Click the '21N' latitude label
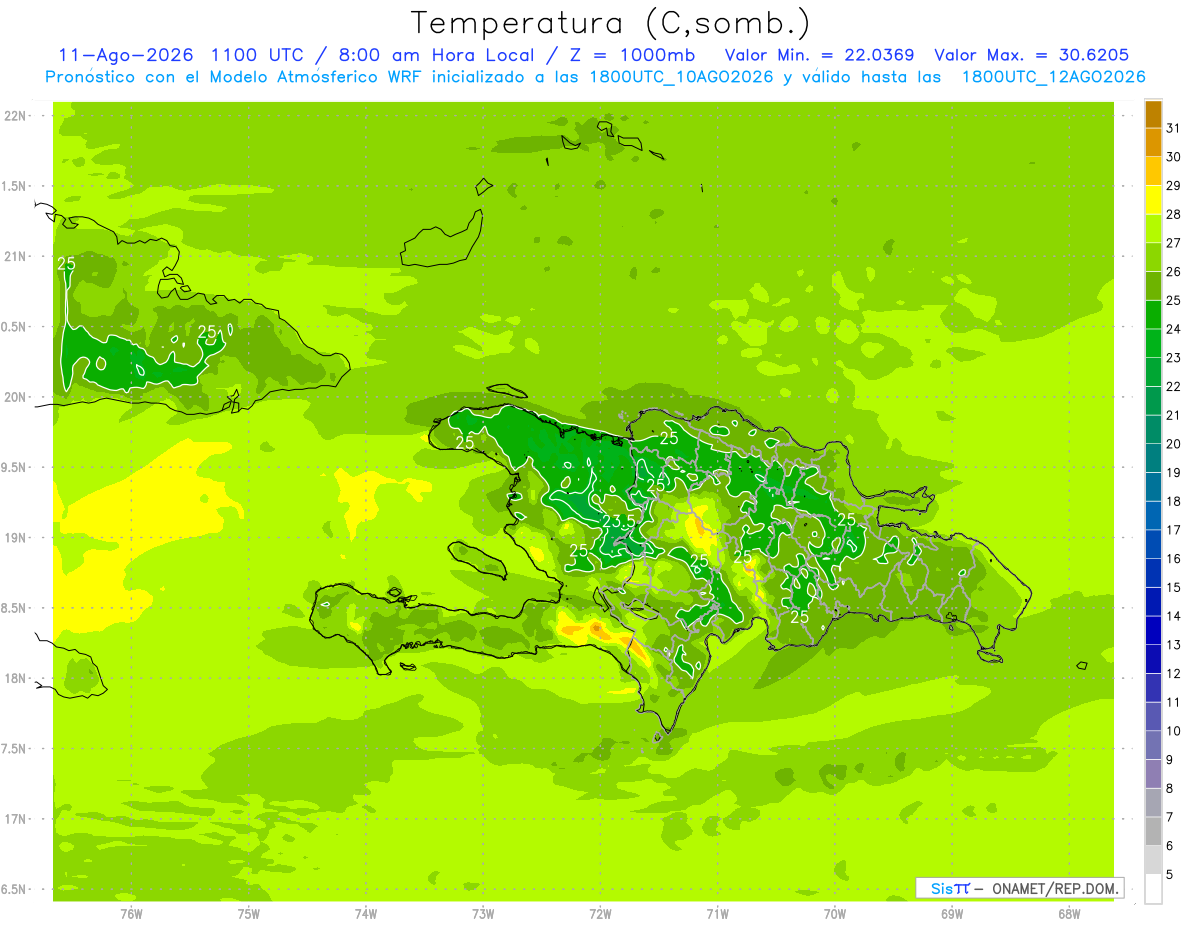The height and width of the screenshot is (927, 1200). (15, 257)
